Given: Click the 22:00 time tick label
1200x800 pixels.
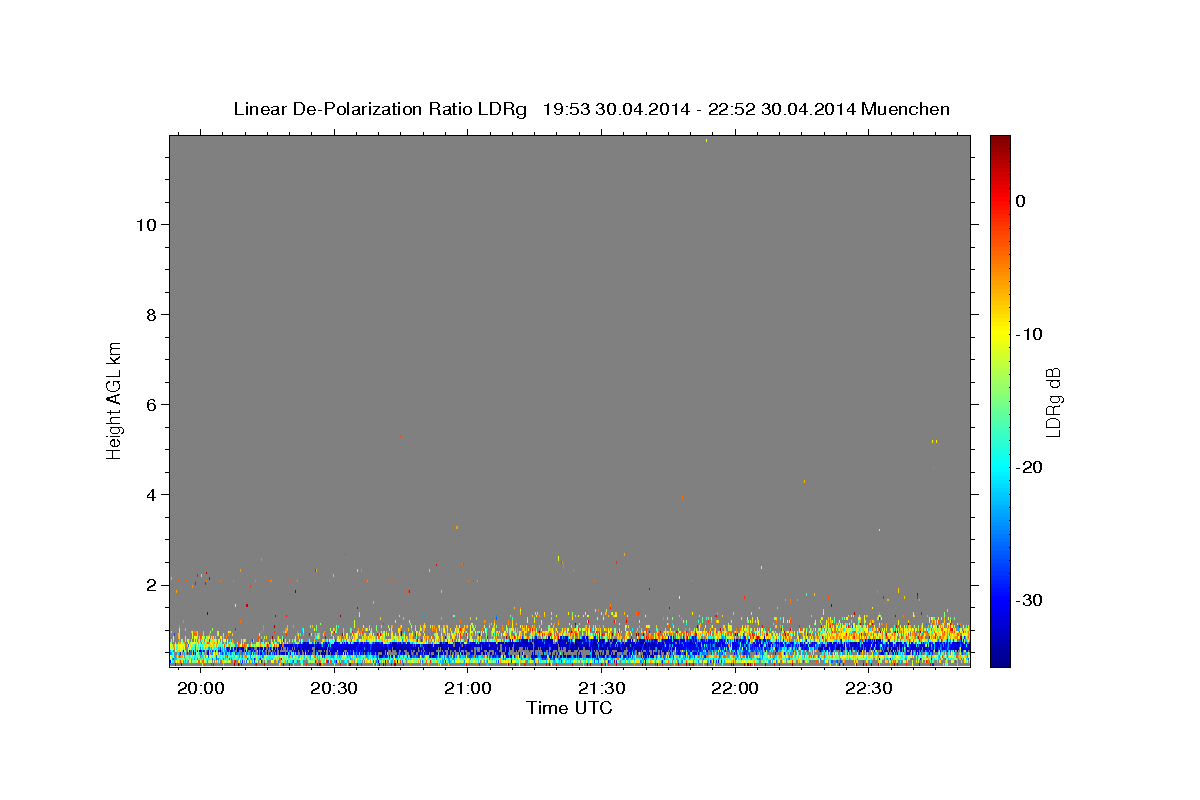Looking at the screenshot, I should (x=736, y=689).
